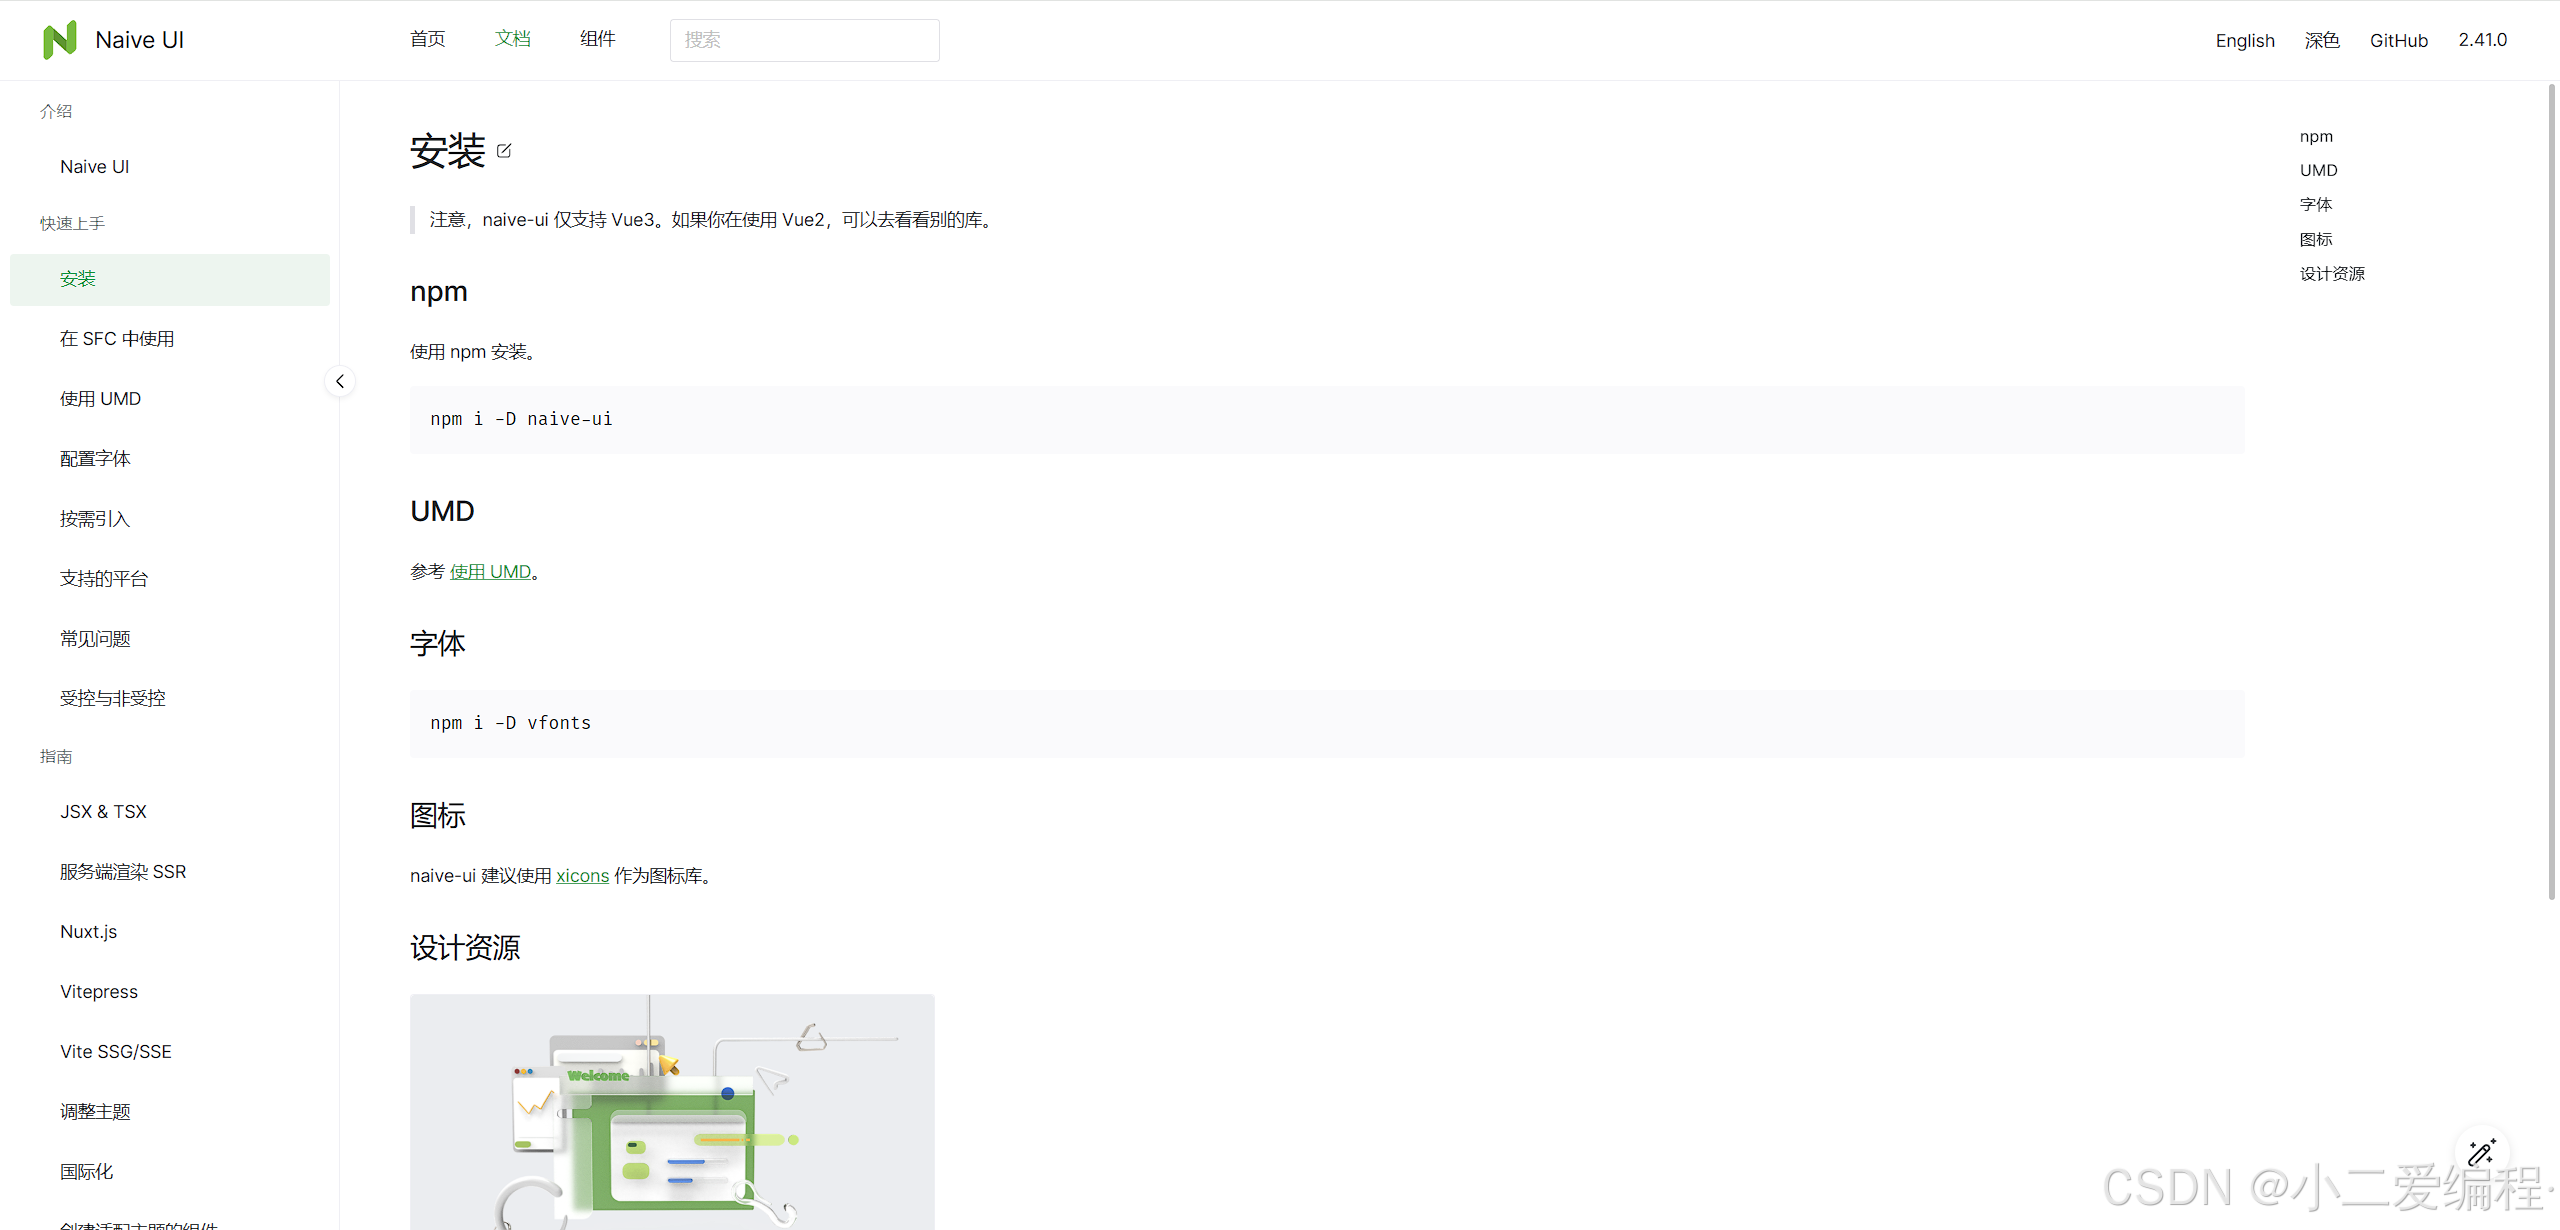The width and height of the screenshot is (2560, 1230).
Task: Jump to 设计资源 in the table of contents
Action: (x=2331, y=274)
